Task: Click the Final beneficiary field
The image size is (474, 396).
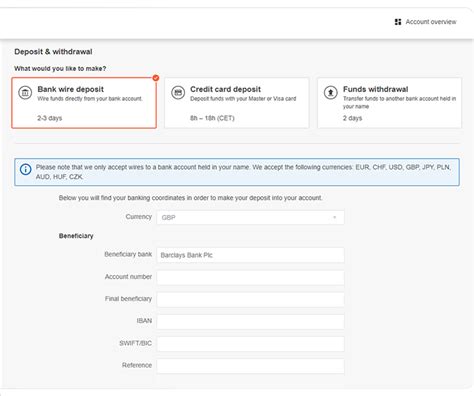Action: click(x=250, y=299)
